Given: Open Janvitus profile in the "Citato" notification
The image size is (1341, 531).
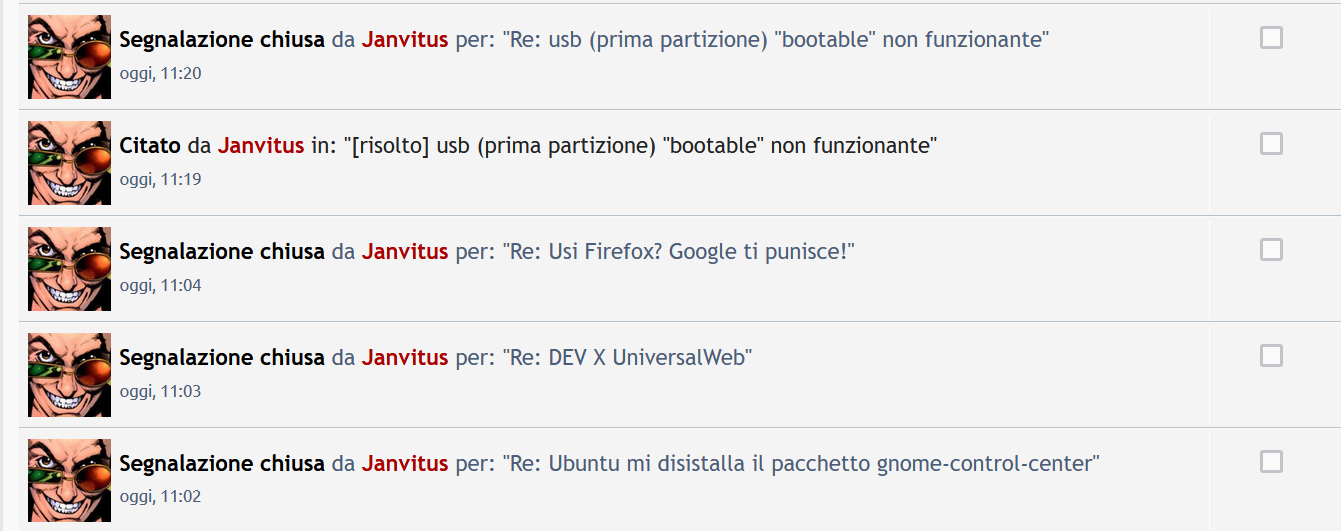Looking at the screenshot, I should click(260, 146).
